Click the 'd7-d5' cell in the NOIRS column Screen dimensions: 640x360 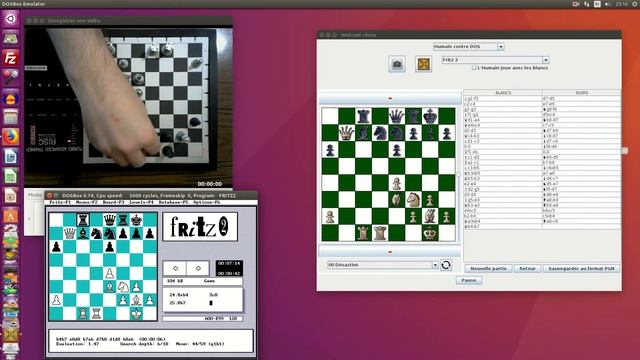[581, 98]
